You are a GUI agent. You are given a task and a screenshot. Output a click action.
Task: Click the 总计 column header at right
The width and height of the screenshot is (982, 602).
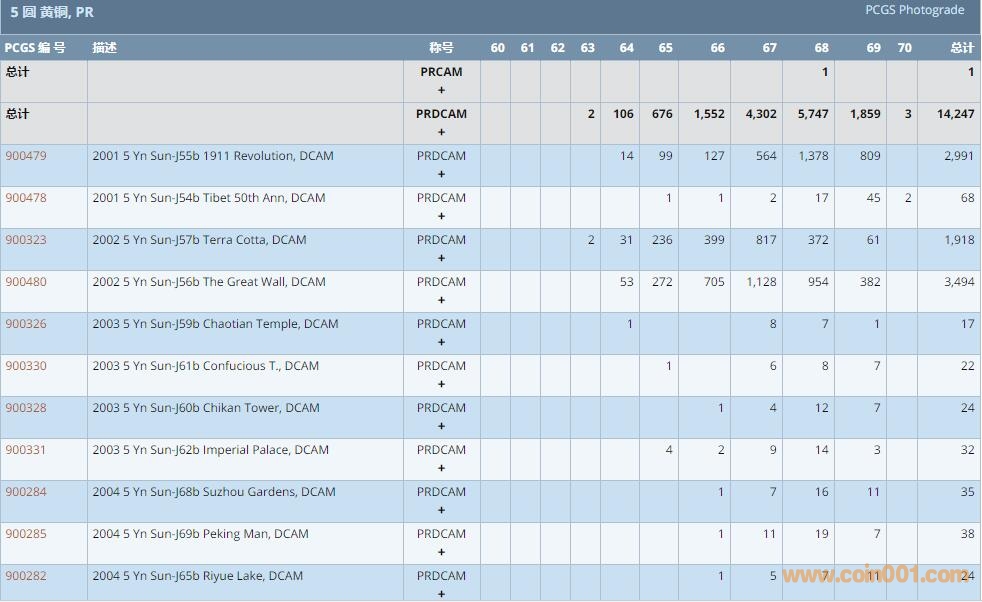point(961,48)
